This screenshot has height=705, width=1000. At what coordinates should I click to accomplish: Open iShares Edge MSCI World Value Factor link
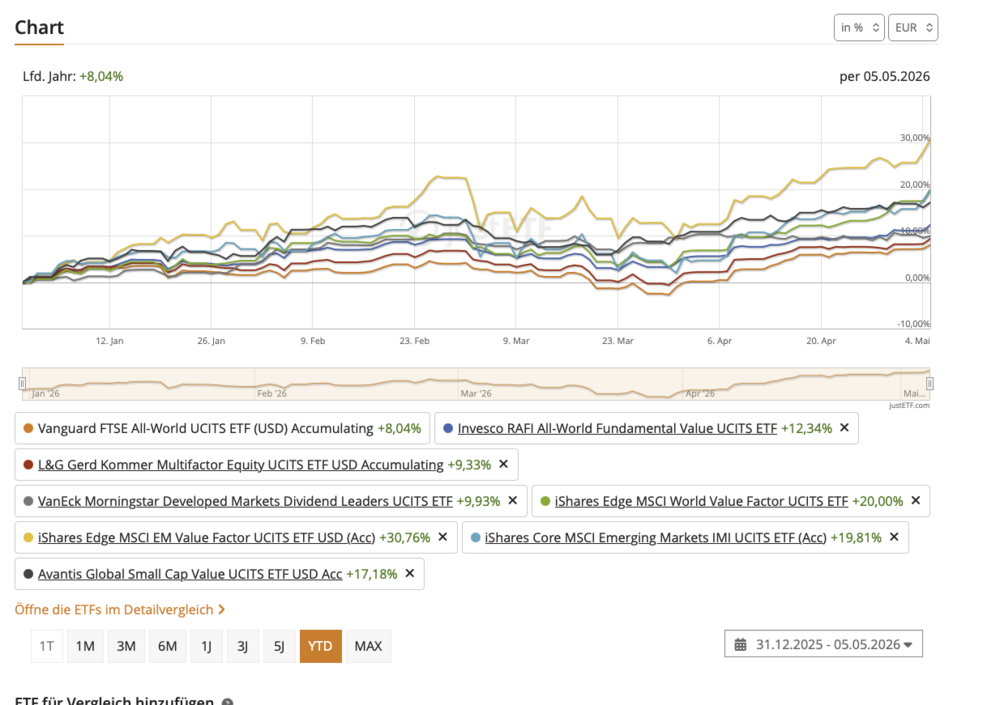[702, 501]
